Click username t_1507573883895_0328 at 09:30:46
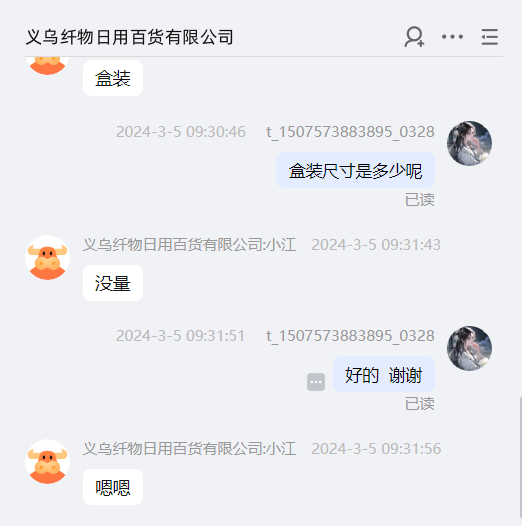The image size is (522, 526). click(x=350, y=132)
